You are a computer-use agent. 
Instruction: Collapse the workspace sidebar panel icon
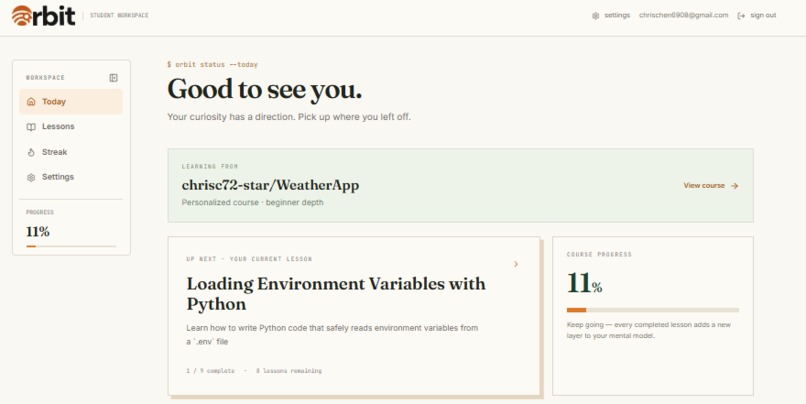114,78
